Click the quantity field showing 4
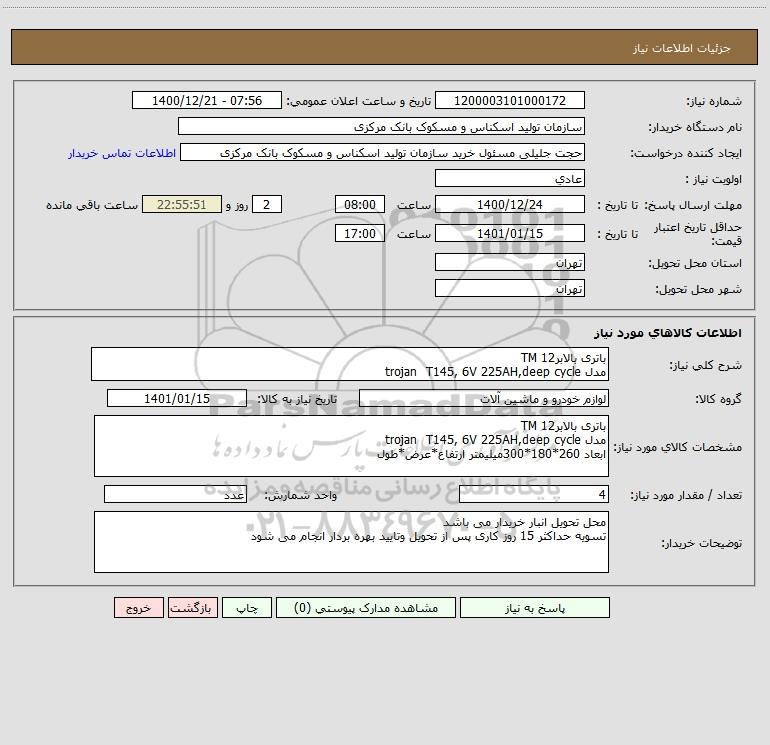The height and width of the screenshot is (745, 770). tap(534, 494)
